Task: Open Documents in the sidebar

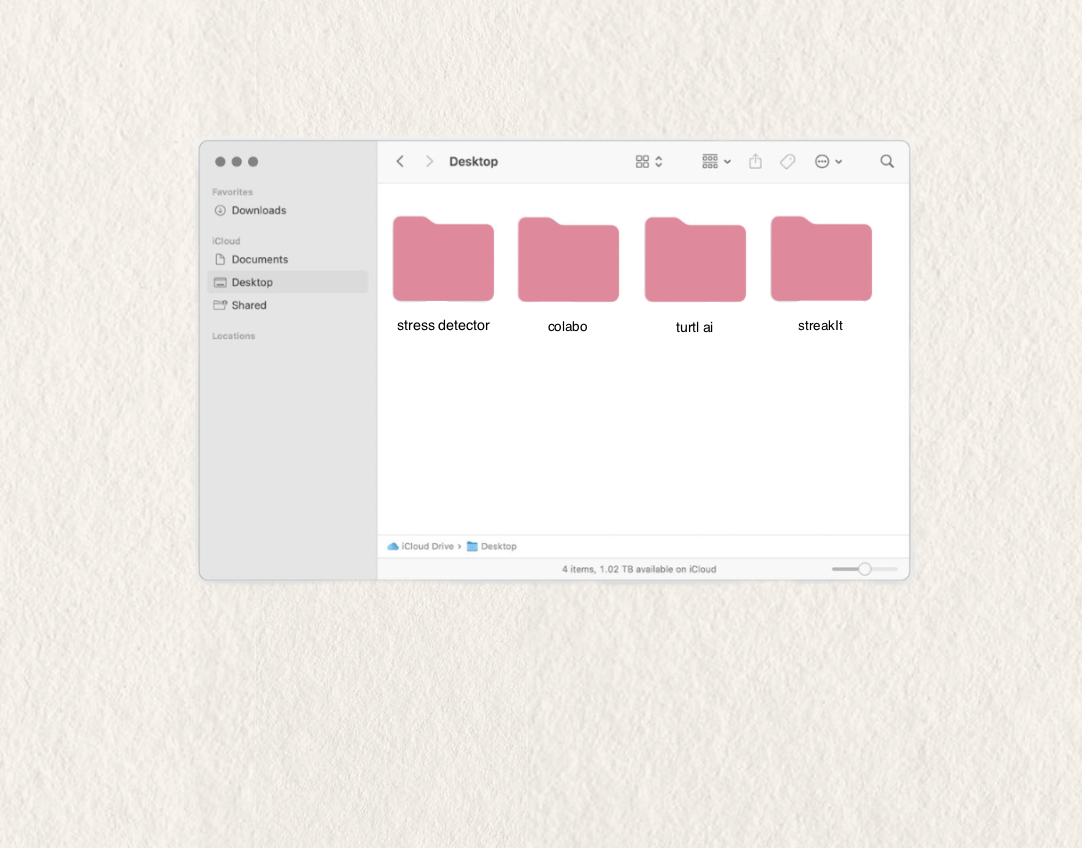Action: tap(259, 260)
